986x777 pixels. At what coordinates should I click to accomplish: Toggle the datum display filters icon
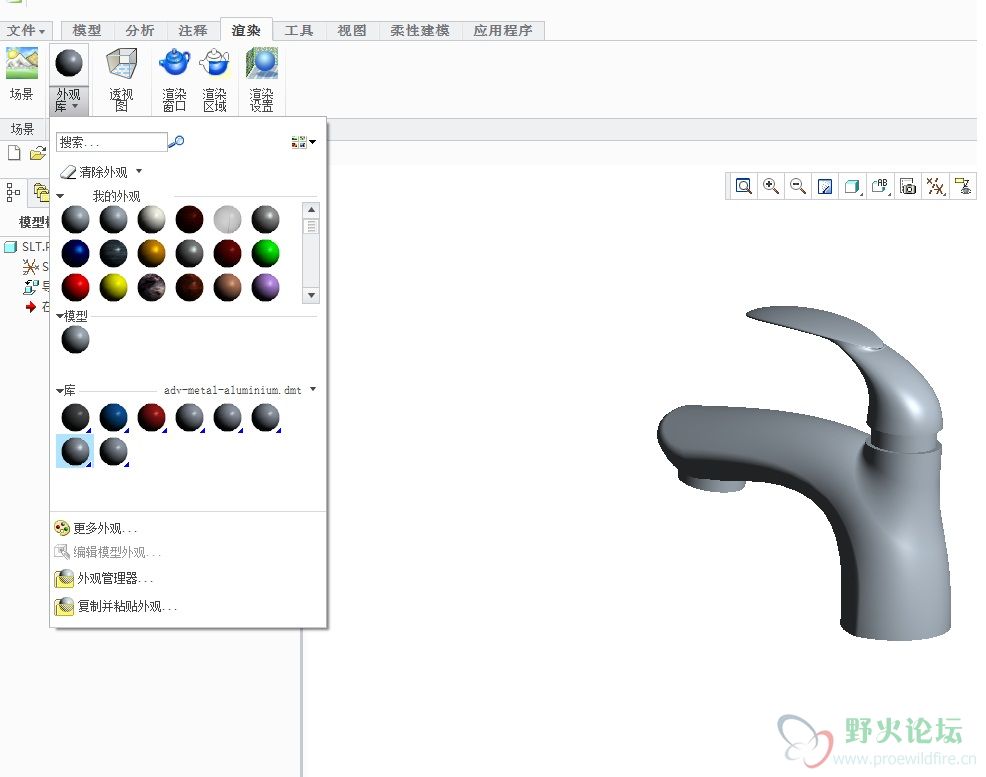point(935,186)
